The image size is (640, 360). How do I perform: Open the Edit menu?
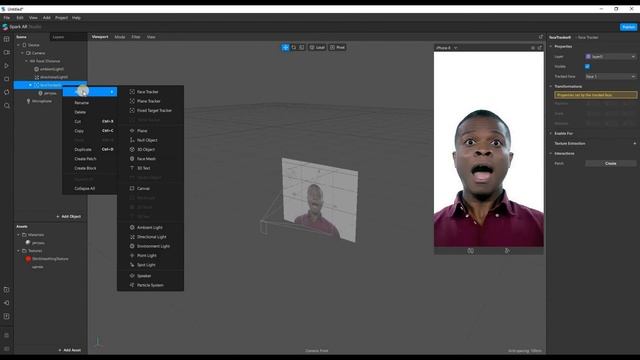click(x=20, y=18)
